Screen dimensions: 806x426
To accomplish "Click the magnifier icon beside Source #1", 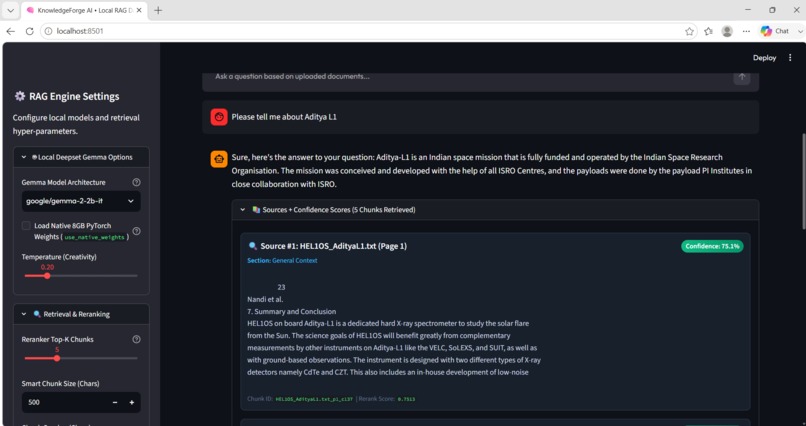I will pyautogui.click(x=252, y=246).
